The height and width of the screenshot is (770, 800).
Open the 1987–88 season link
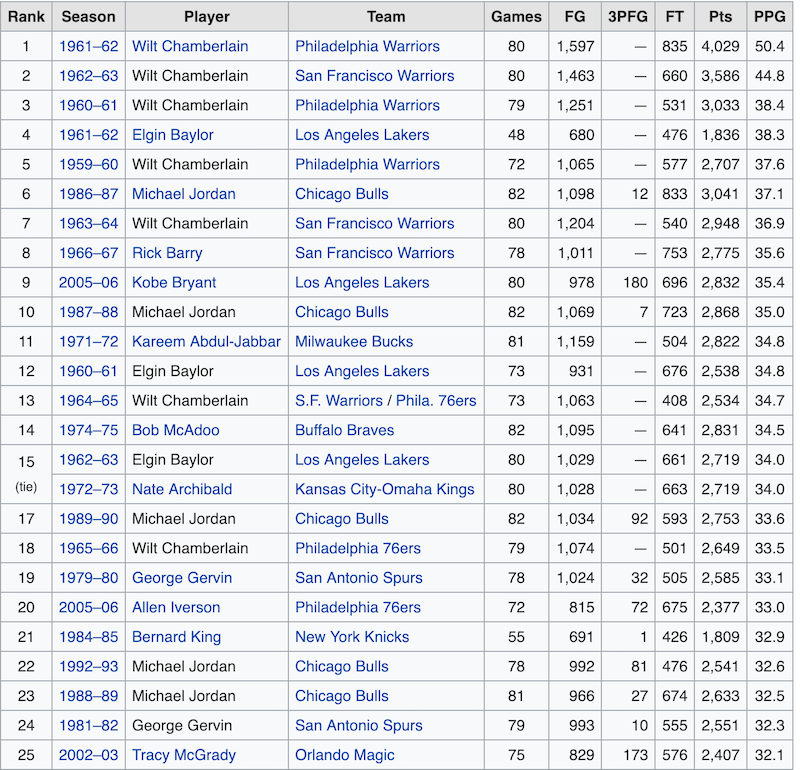(x=88, y=312)
